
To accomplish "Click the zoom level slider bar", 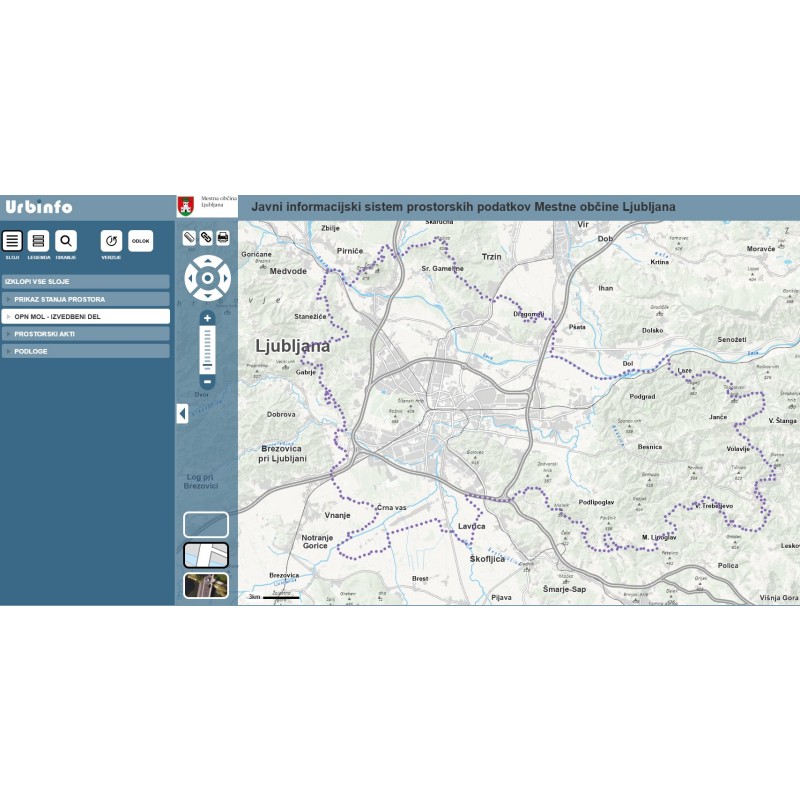I will 207,349.
